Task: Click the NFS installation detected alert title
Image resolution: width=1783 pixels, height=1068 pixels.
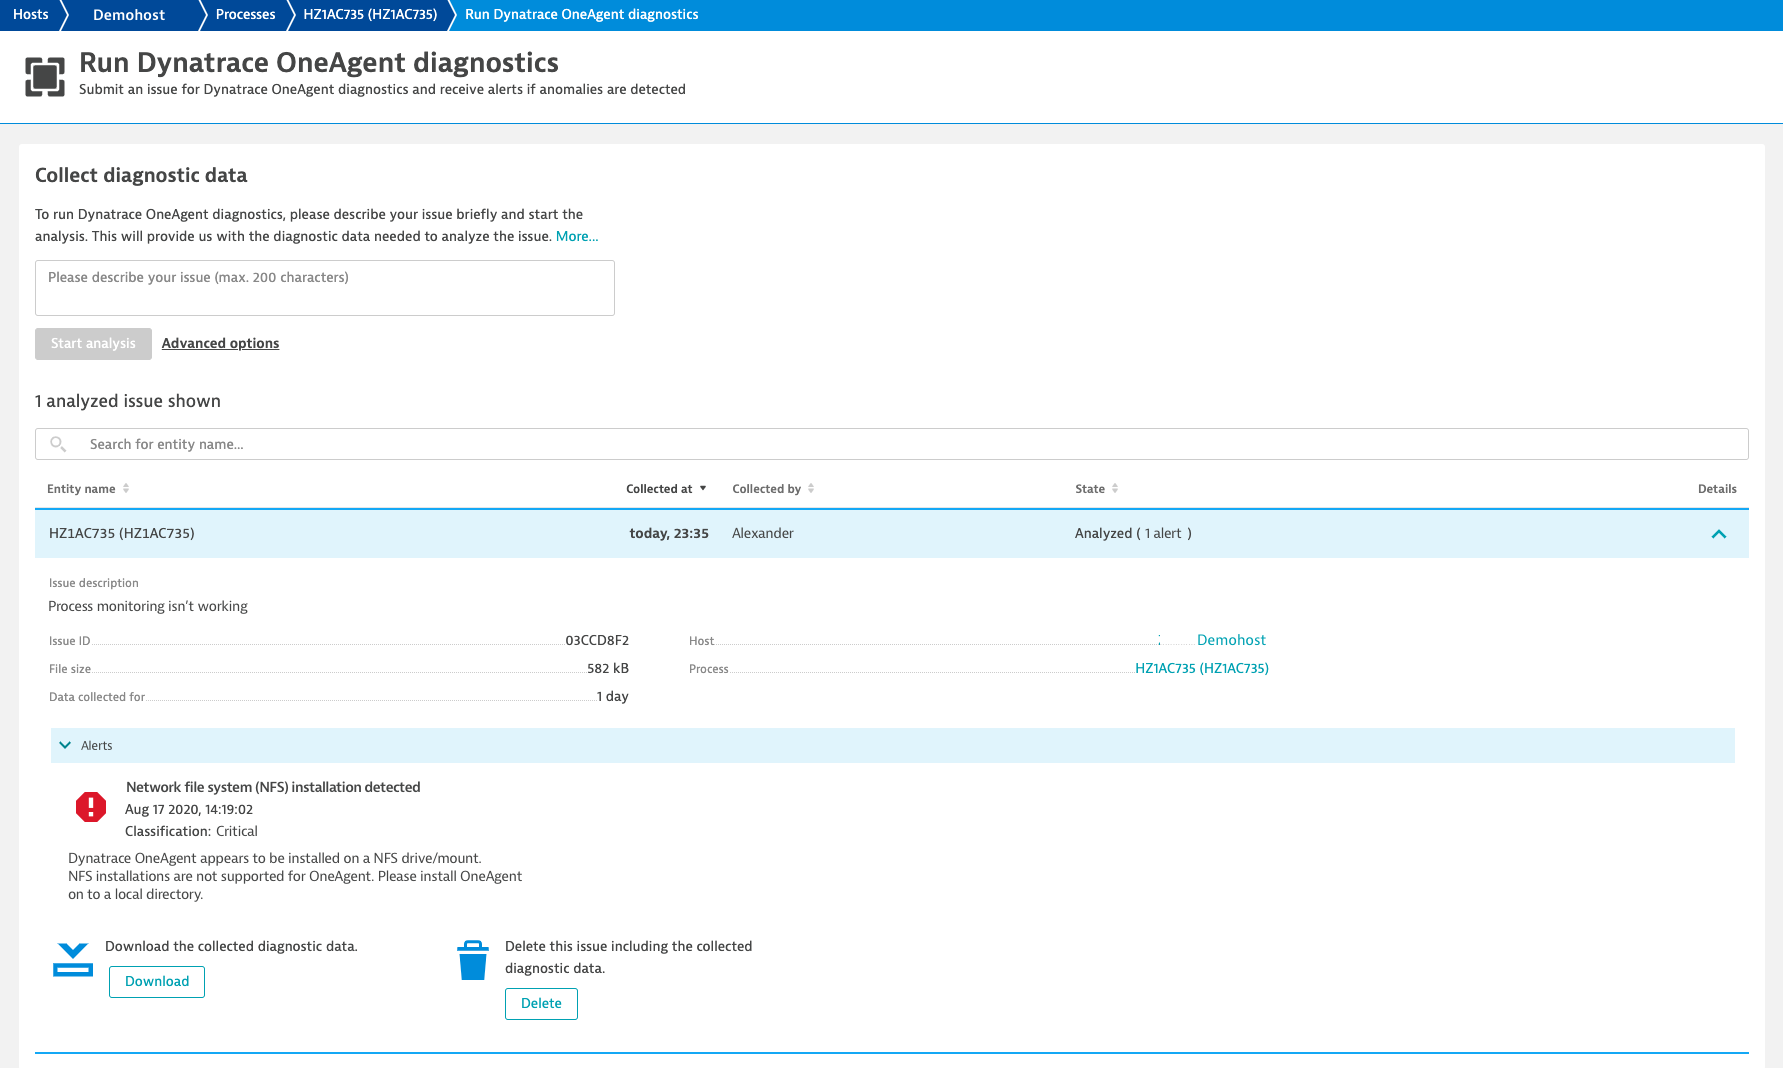Action: pos(273,788)
